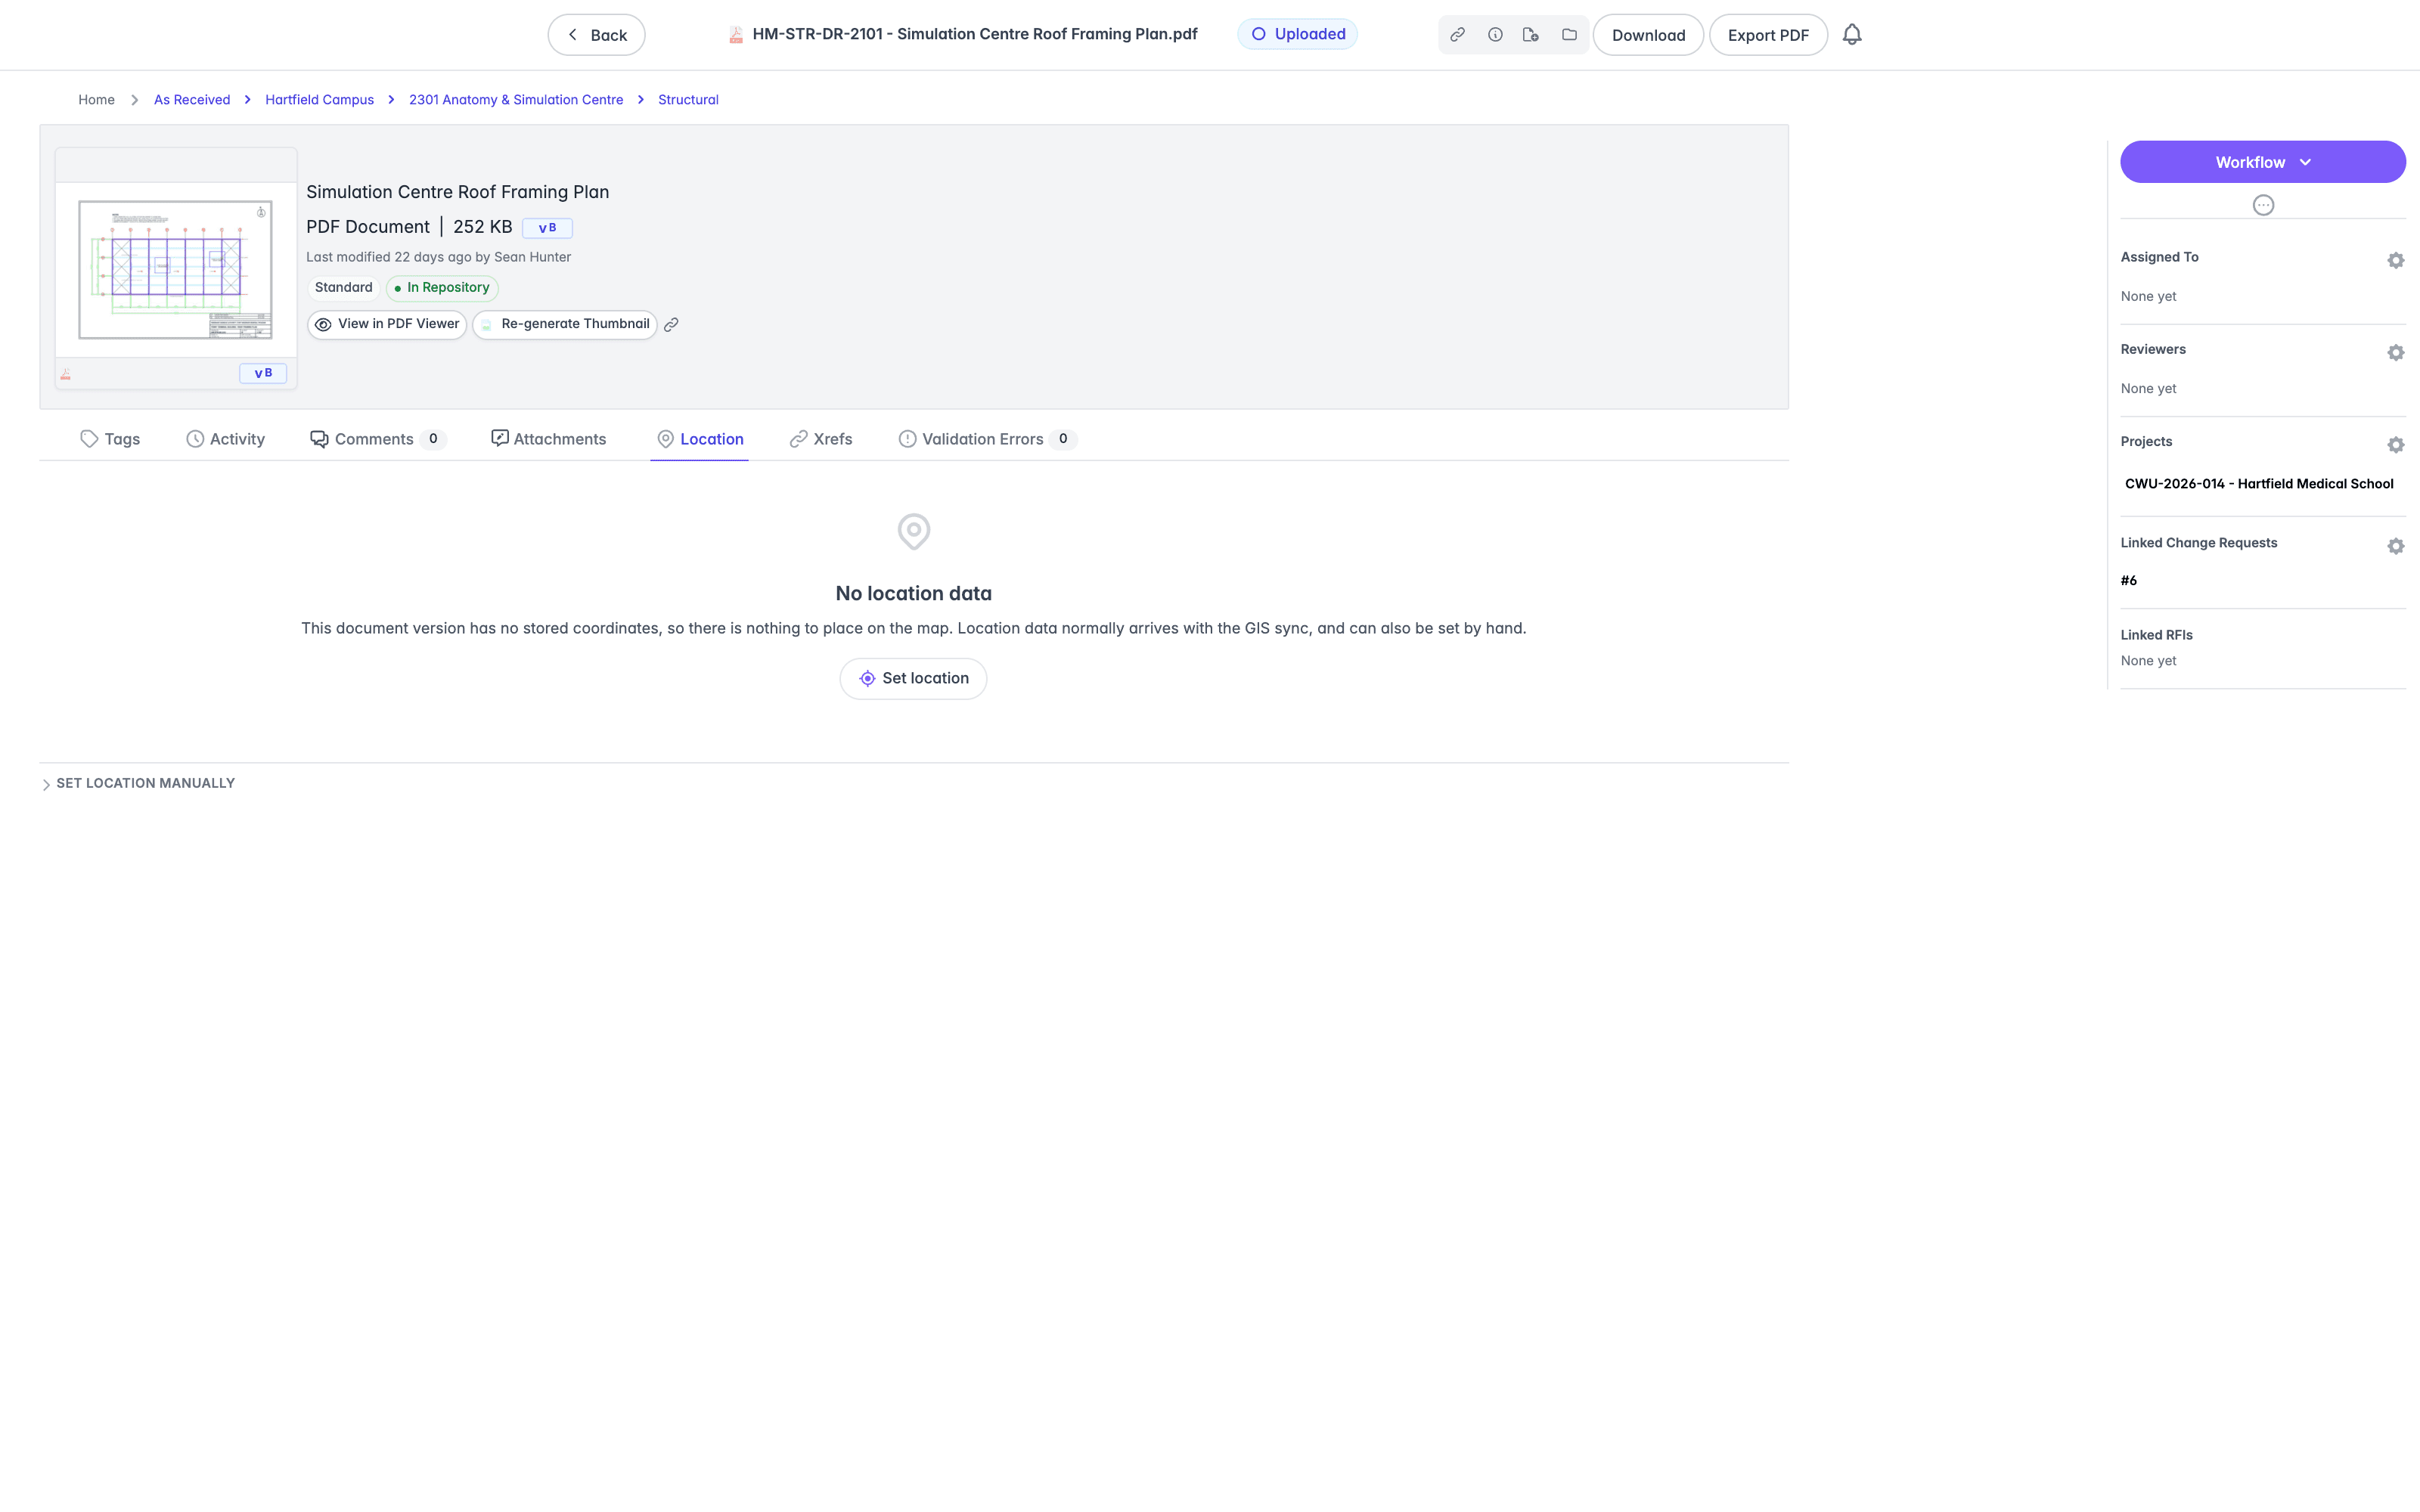This screenshot has height=1512, width=2420.
Task: Click the ellipsis circle under Workflow
Action: pos(2263,205)
